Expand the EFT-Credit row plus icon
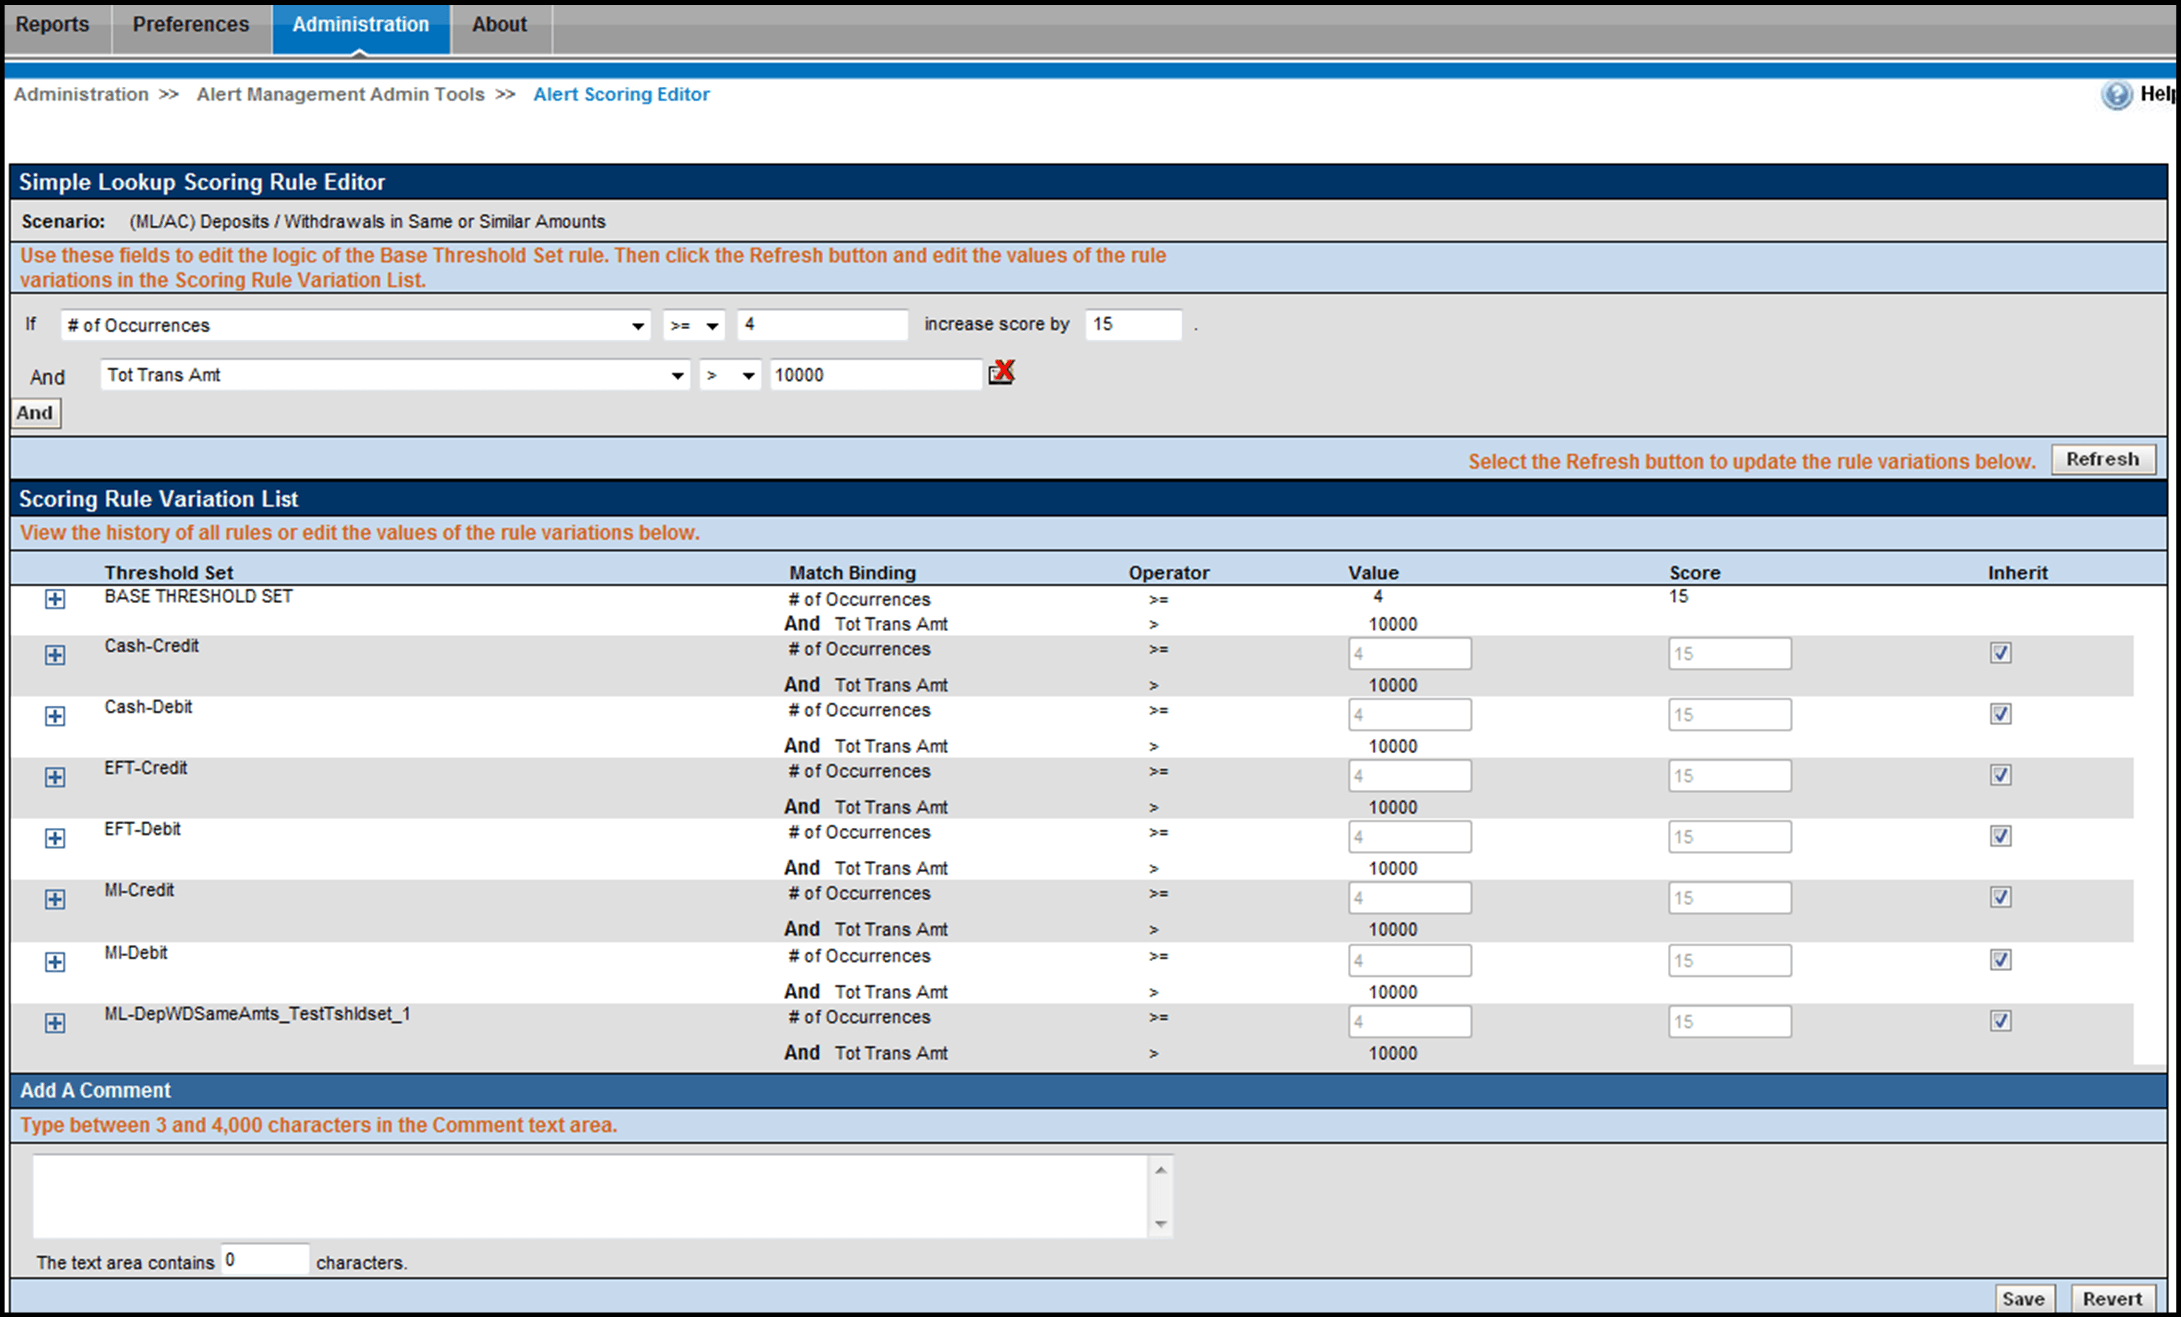Image resolution: width=2181 pixels, height=1317 pixels. (x=55, y=777)
